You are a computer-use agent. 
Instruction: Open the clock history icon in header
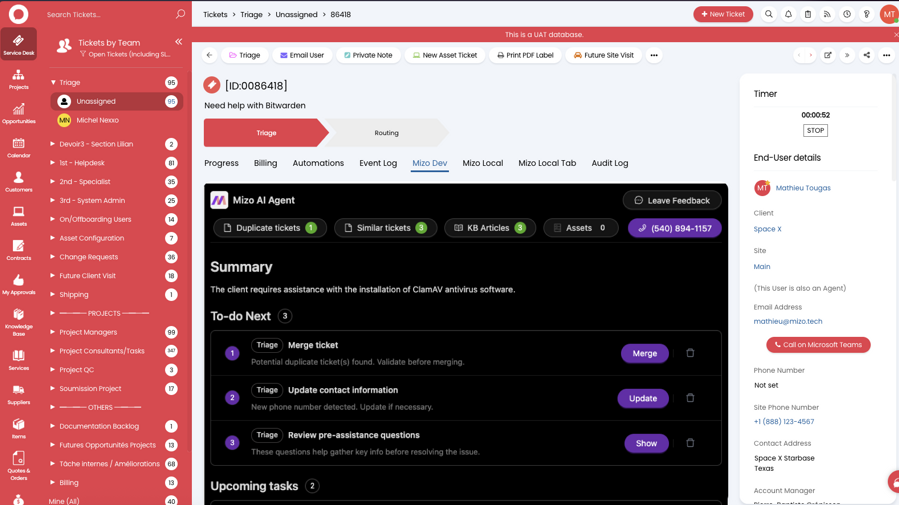click(x=847, y=14)
